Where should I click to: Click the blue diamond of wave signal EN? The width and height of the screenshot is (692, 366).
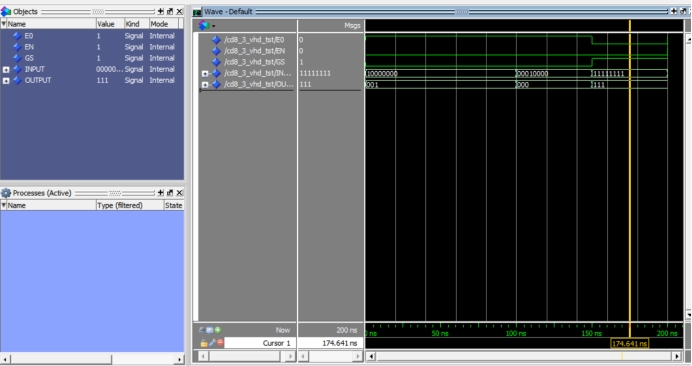pyautogui.click(x=216, y=51)
